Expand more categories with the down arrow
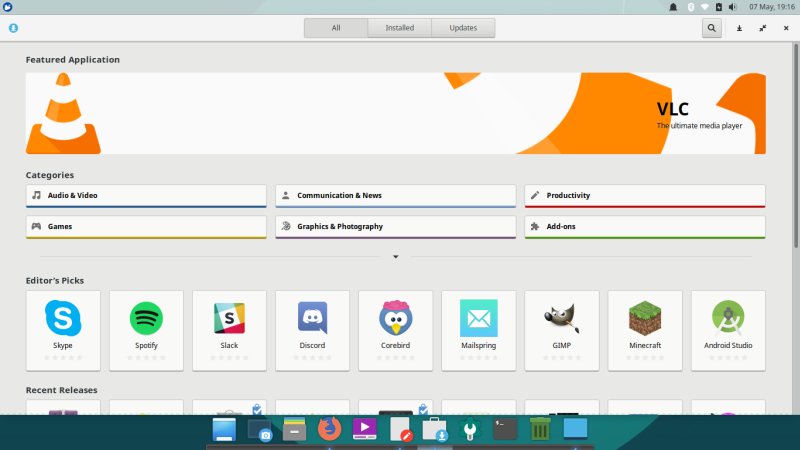The height and width of the screenshot is (450, 800). (x=395, y=257)
